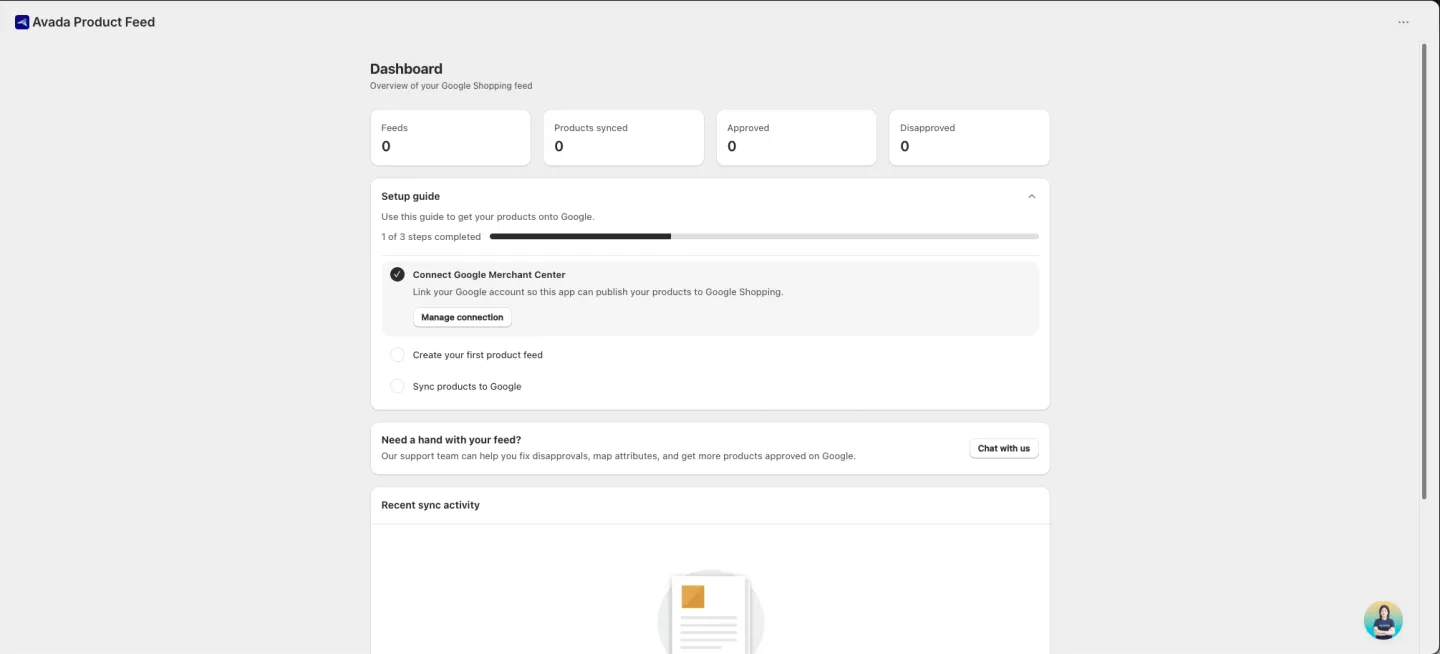Image resolution: width=1440 pixels, height=654 pixels.
Task: Click Use this guide to get your products text
Action: [x=488, y=217]
